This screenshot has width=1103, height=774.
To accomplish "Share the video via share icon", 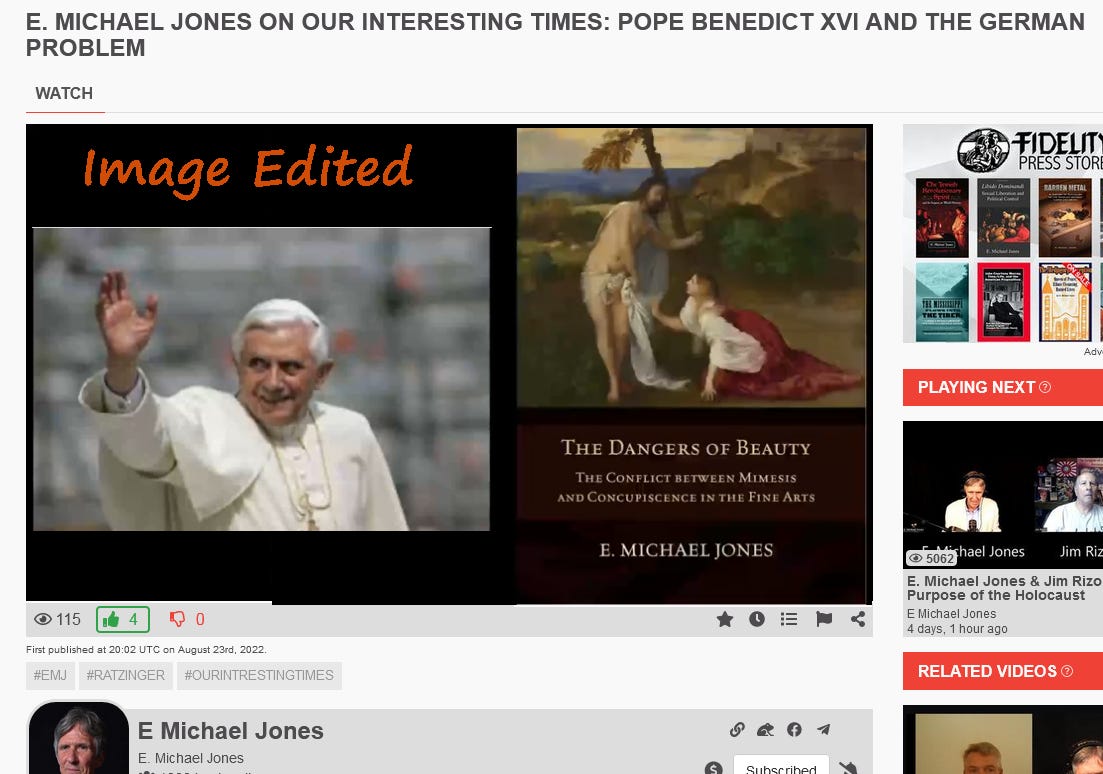I will (858, 619).
